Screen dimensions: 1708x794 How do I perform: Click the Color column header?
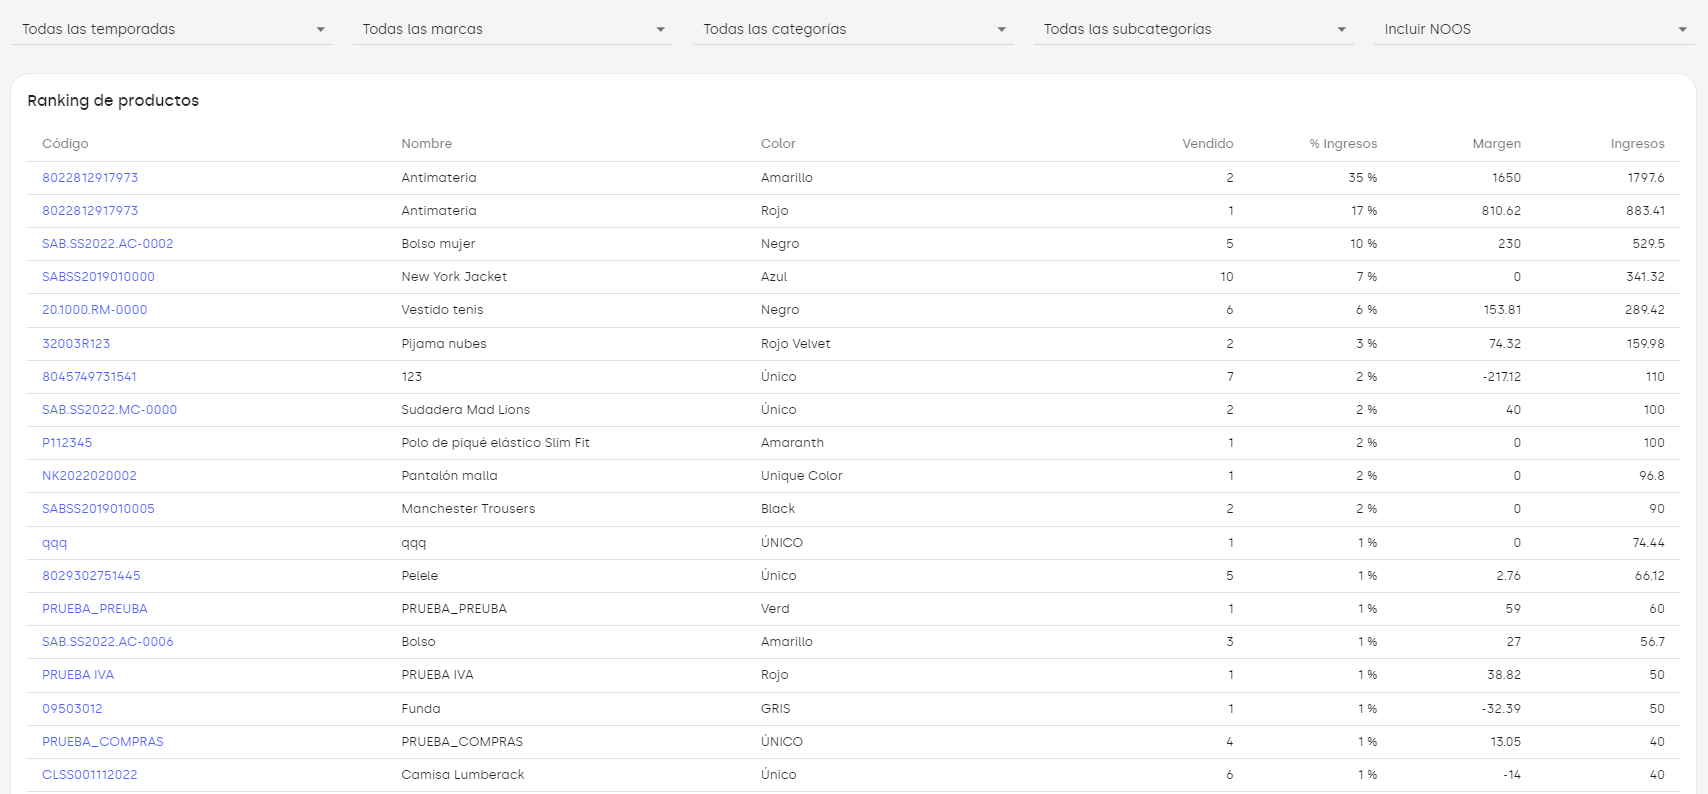778,143
